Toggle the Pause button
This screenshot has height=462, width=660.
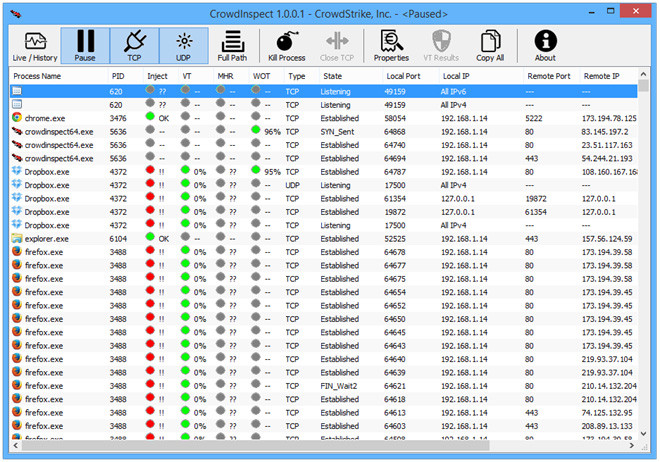pyautogui.click(x=85, y=46)
